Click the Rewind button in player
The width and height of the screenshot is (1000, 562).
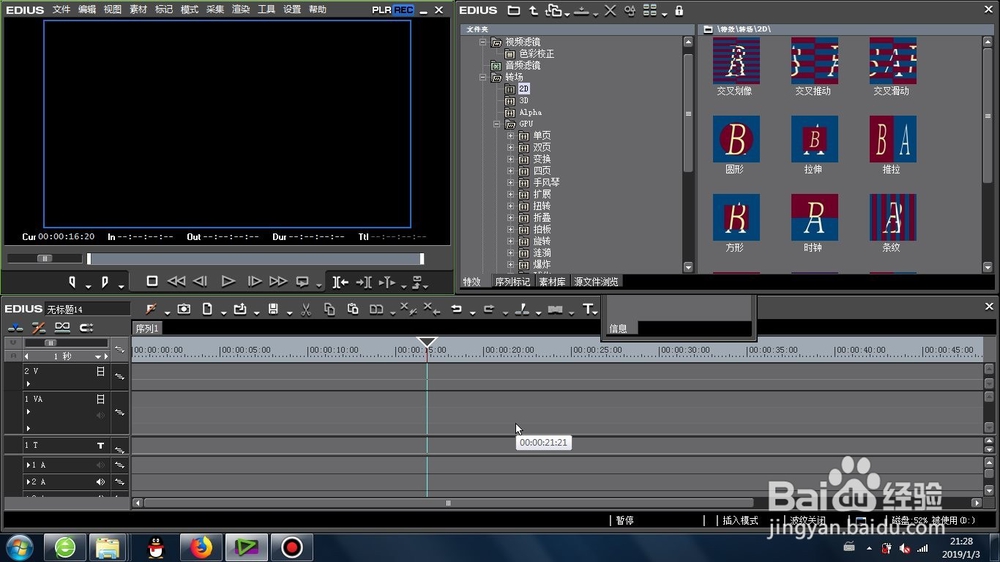pos(176,281)
